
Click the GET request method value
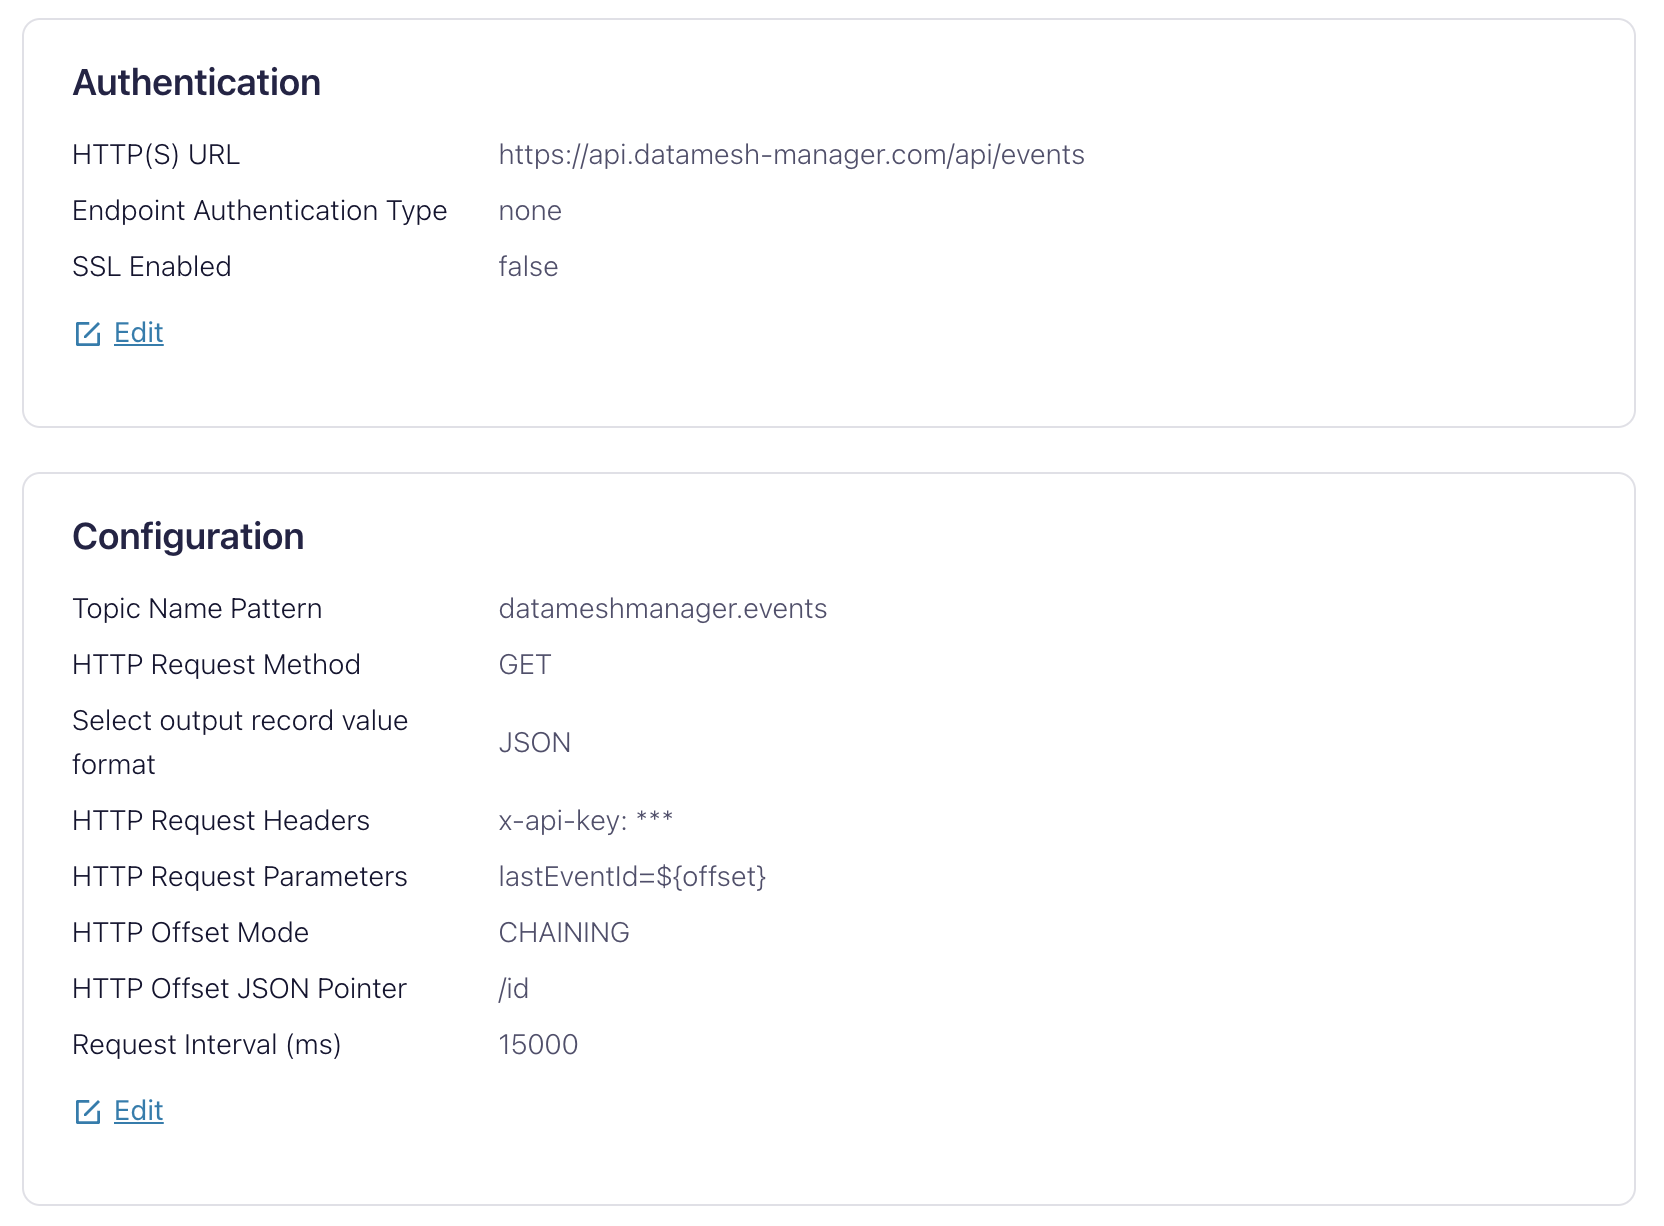click(x=525, y=665)
